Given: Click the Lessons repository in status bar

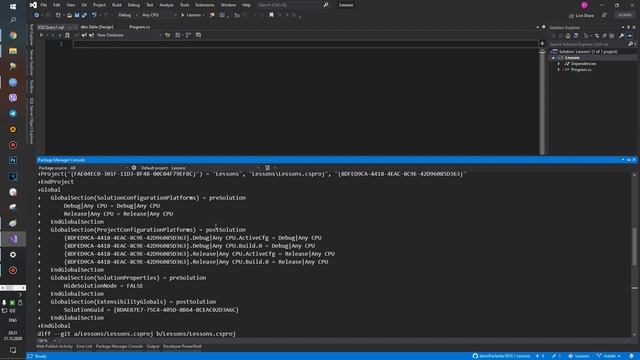Looking at the screenshot, I should point(579,356).
